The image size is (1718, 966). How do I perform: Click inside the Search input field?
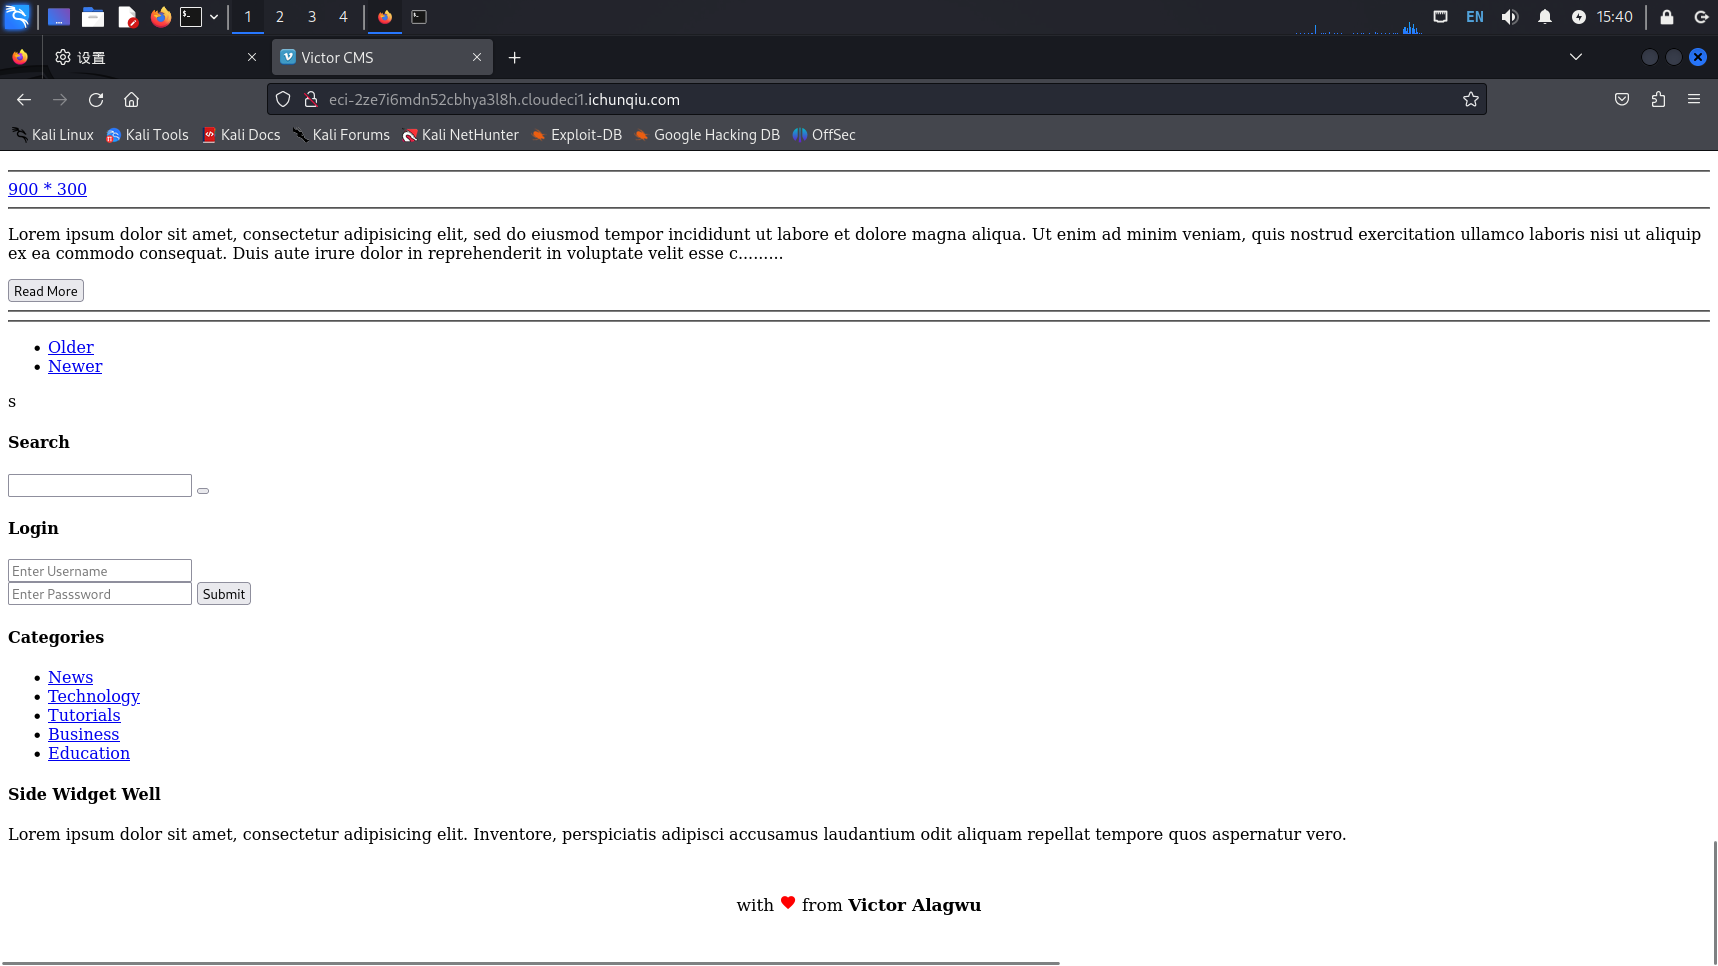tap(99, 485)
